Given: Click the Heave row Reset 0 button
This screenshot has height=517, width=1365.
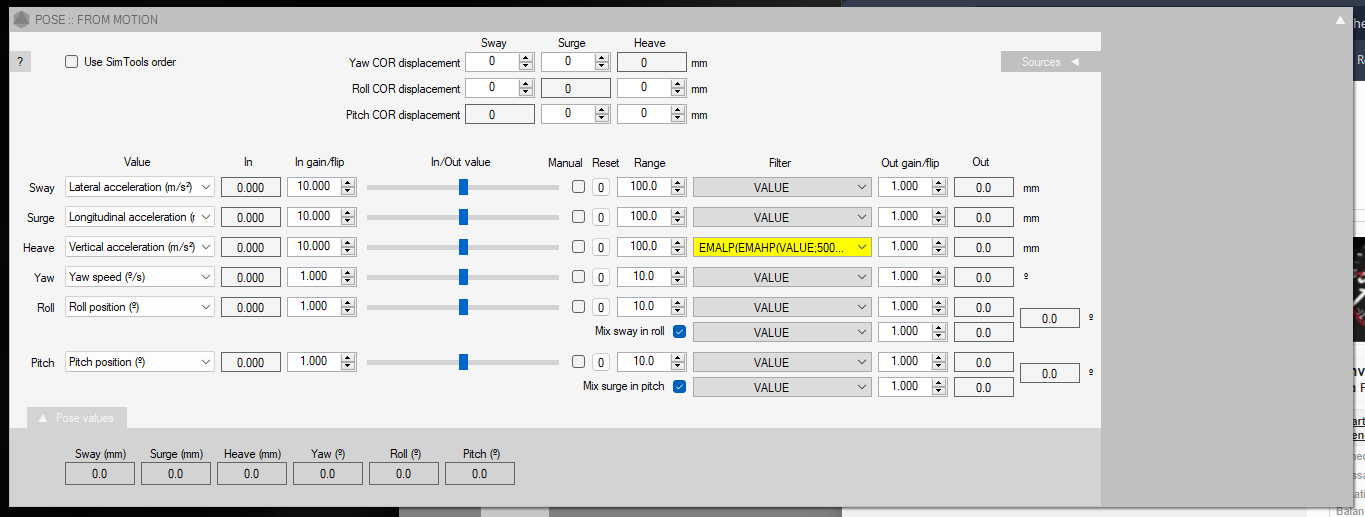Looking at the screenshot, I should (x=601, y=247).
